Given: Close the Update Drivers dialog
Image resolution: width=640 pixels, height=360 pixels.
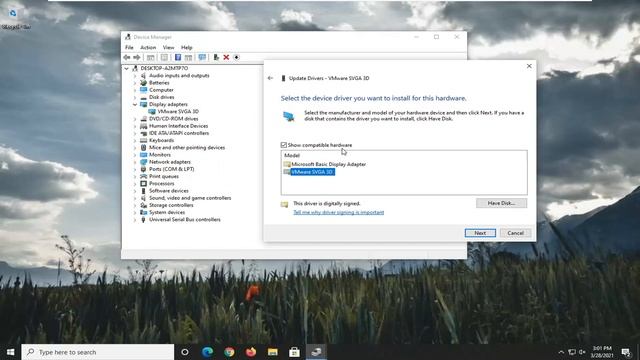Looking at the screenshot, I should pyautogui.click(x=529, y=66).
